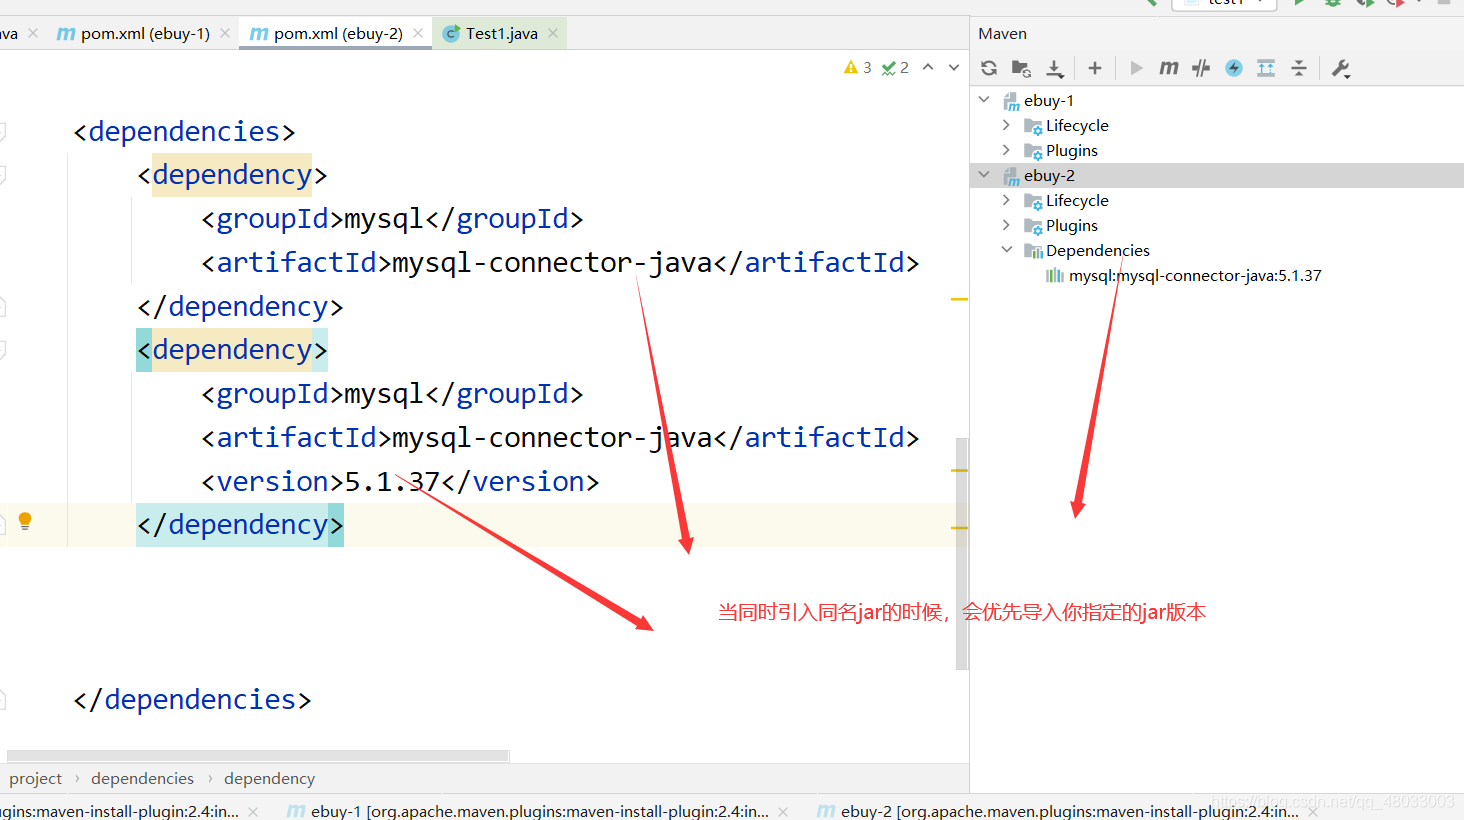Close the Test1.java tab
The height and width of the screenshot is (820, 1464).
click(x=553, y=33)
